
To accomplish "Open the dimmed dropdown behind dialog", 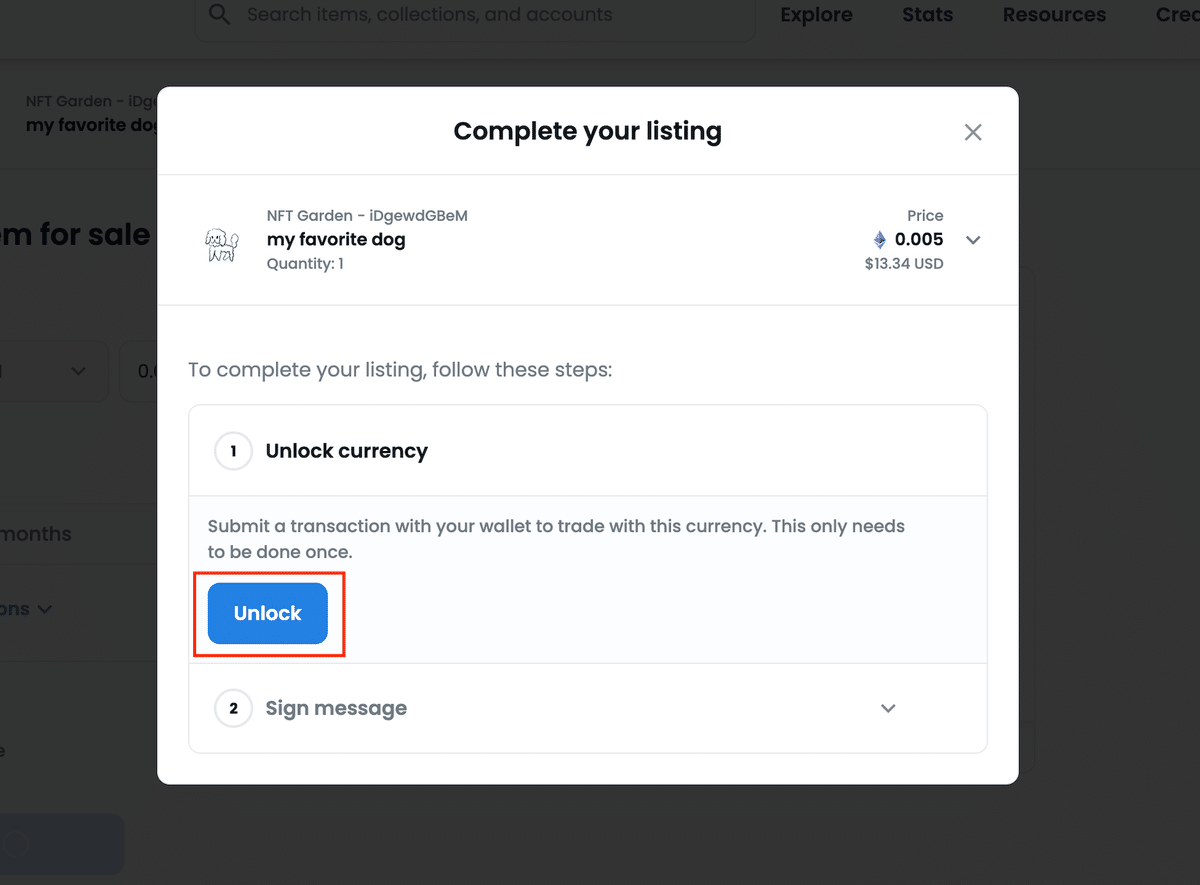I will click(50, 371).
